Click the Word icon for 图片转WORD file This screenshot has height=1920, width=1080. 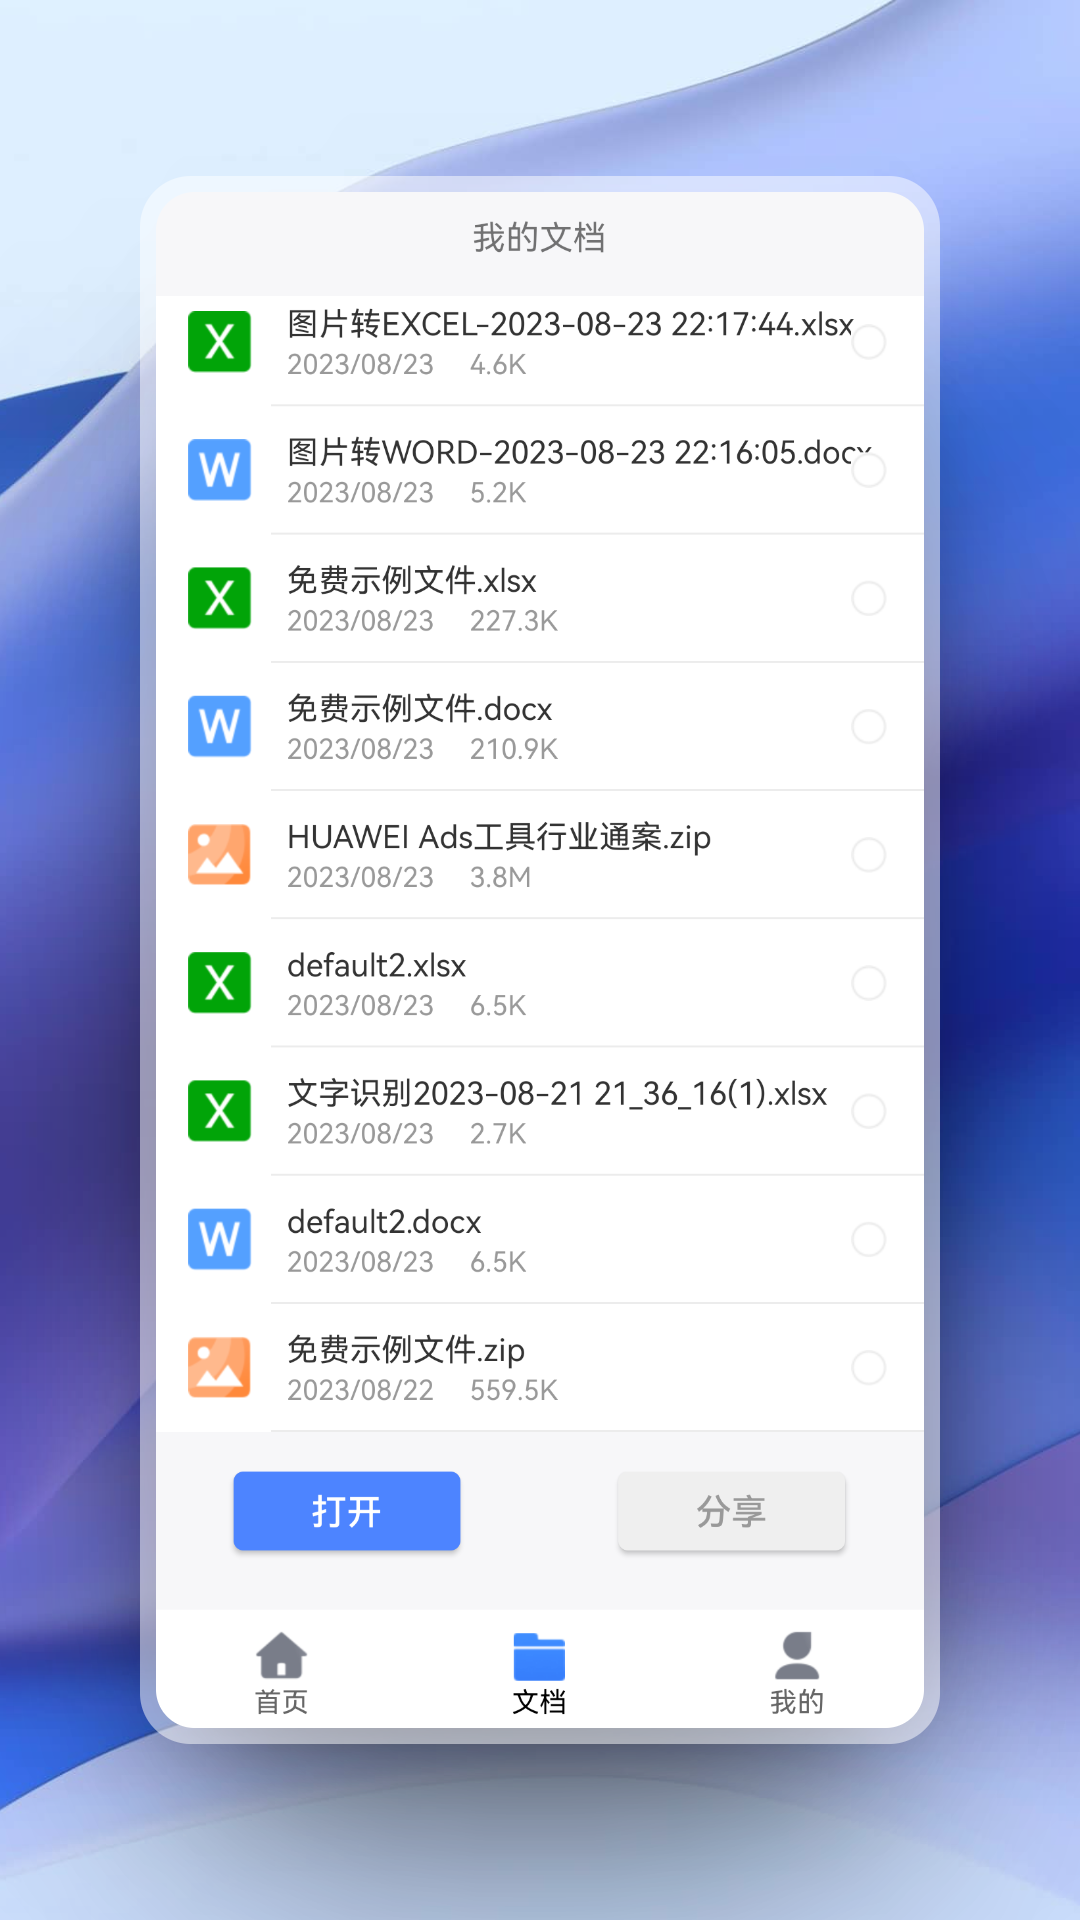[x=219, y=470]
